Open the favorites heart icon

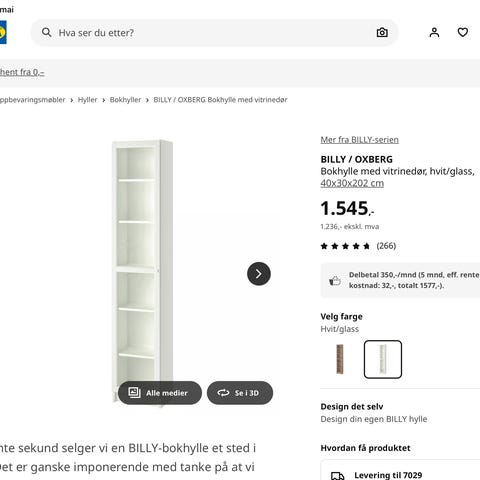(x=463, y=32)
